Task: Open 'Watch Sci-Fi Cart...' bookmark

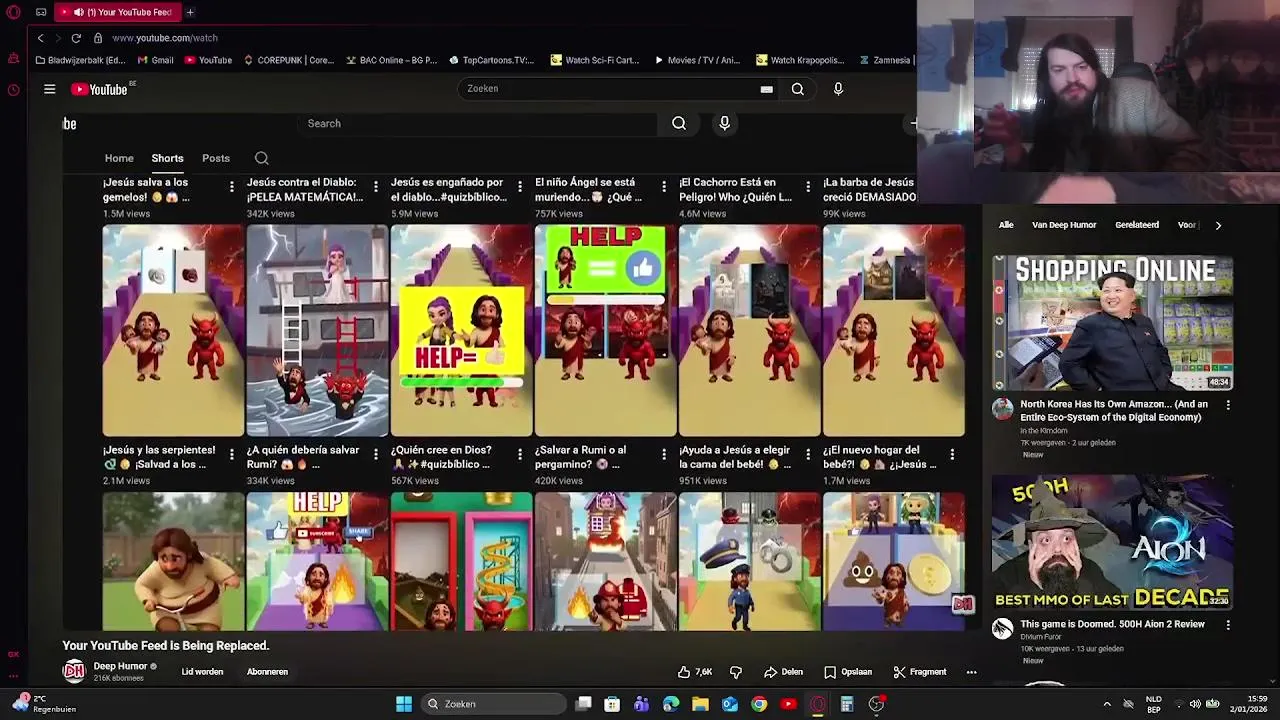Action: [594, 60]
